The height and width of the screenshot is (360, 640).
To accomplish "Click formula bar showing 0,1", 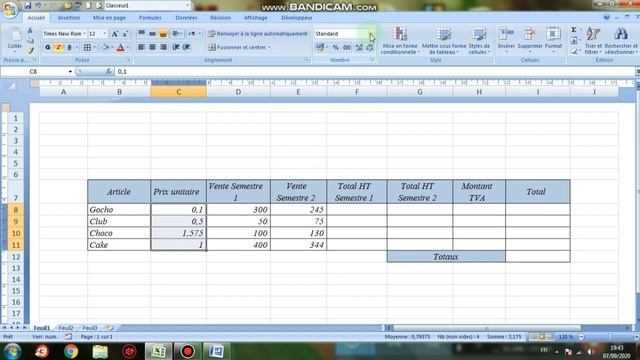I will (375, 72).
